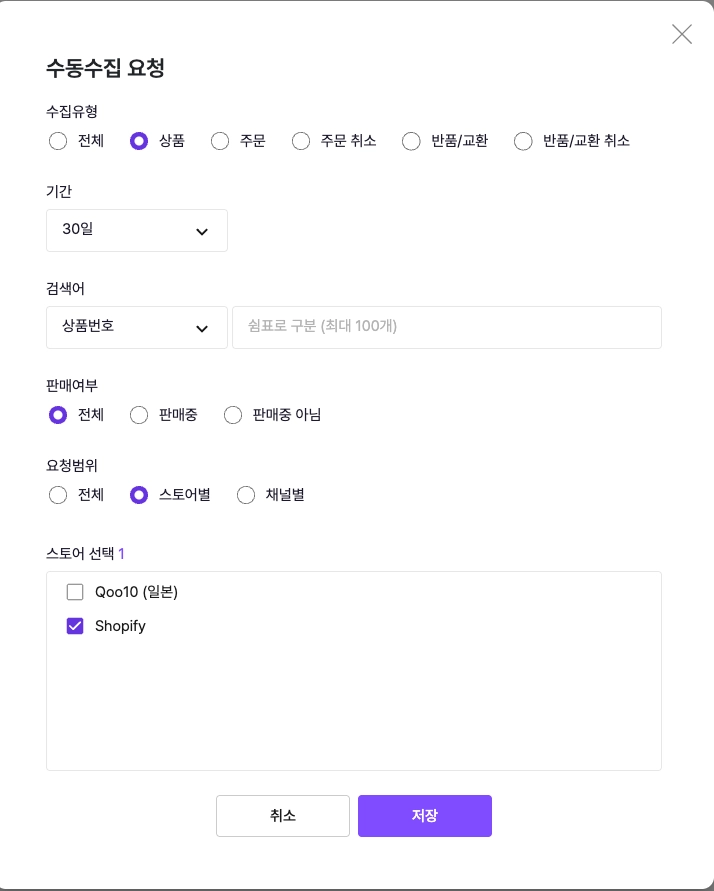
Task: Close the 수동수집 요청 dialog with X
Action: tap(682, 34)
